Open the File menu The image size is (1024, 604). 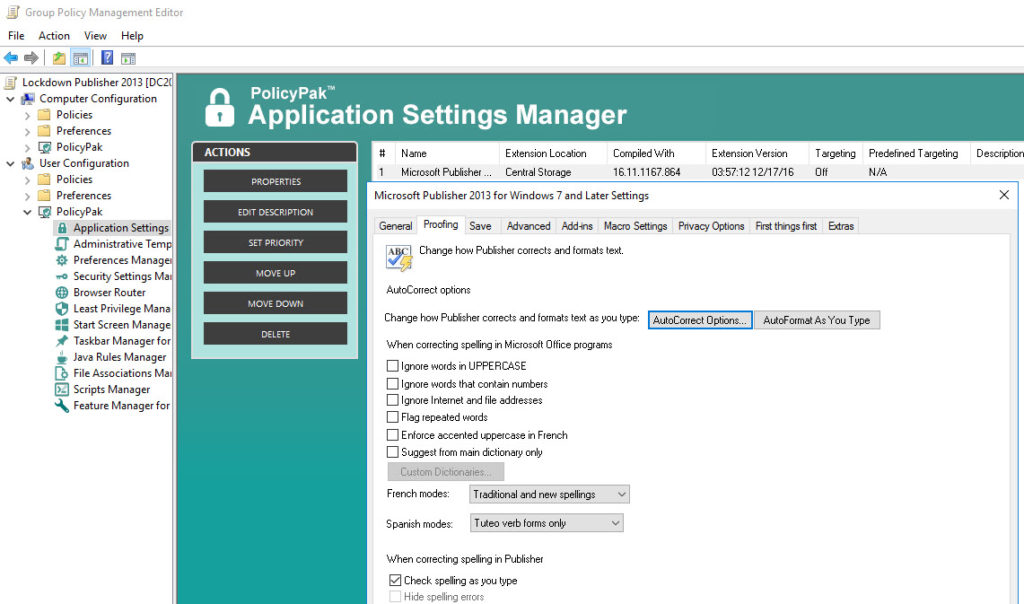tap(16, 36)
